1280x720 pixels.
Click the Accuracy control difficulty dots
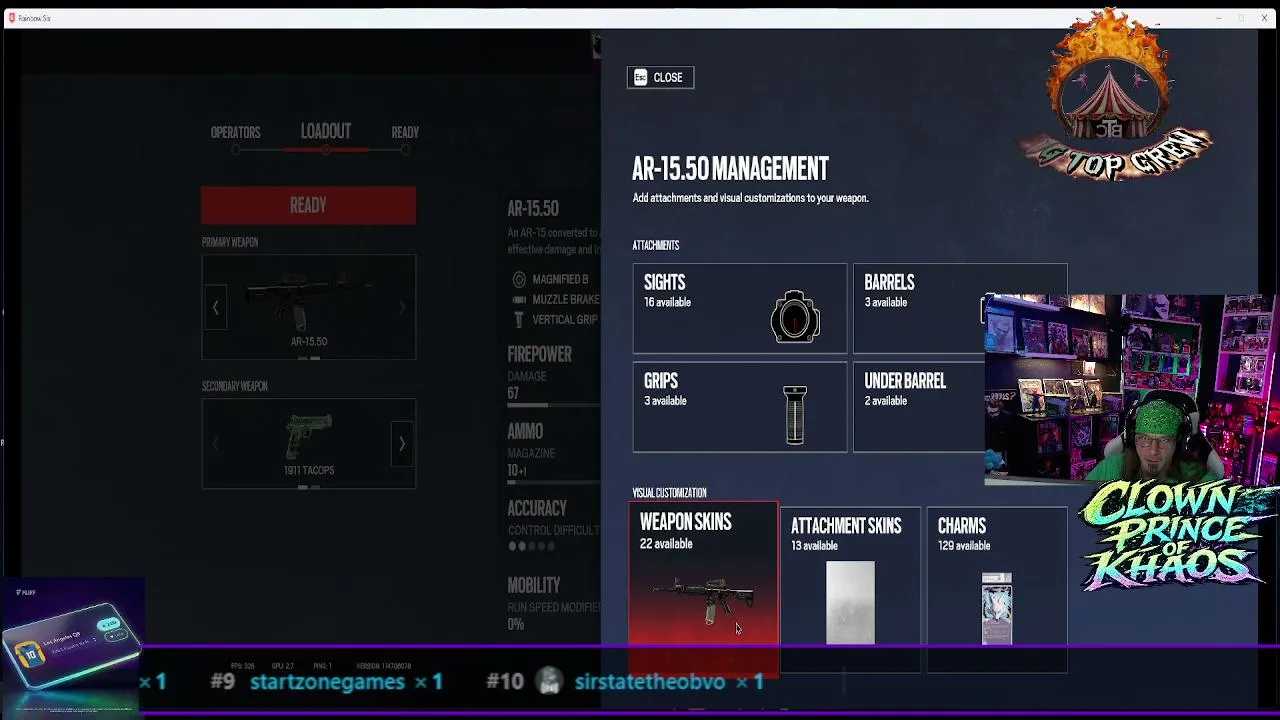pyautogui.click(x=530, y=546)
